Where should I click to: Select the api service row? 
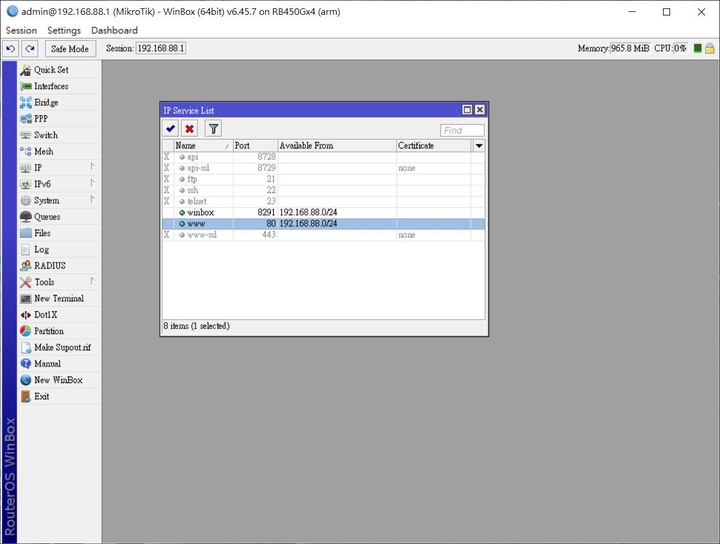pyautogui.click(x=324, y=157)
